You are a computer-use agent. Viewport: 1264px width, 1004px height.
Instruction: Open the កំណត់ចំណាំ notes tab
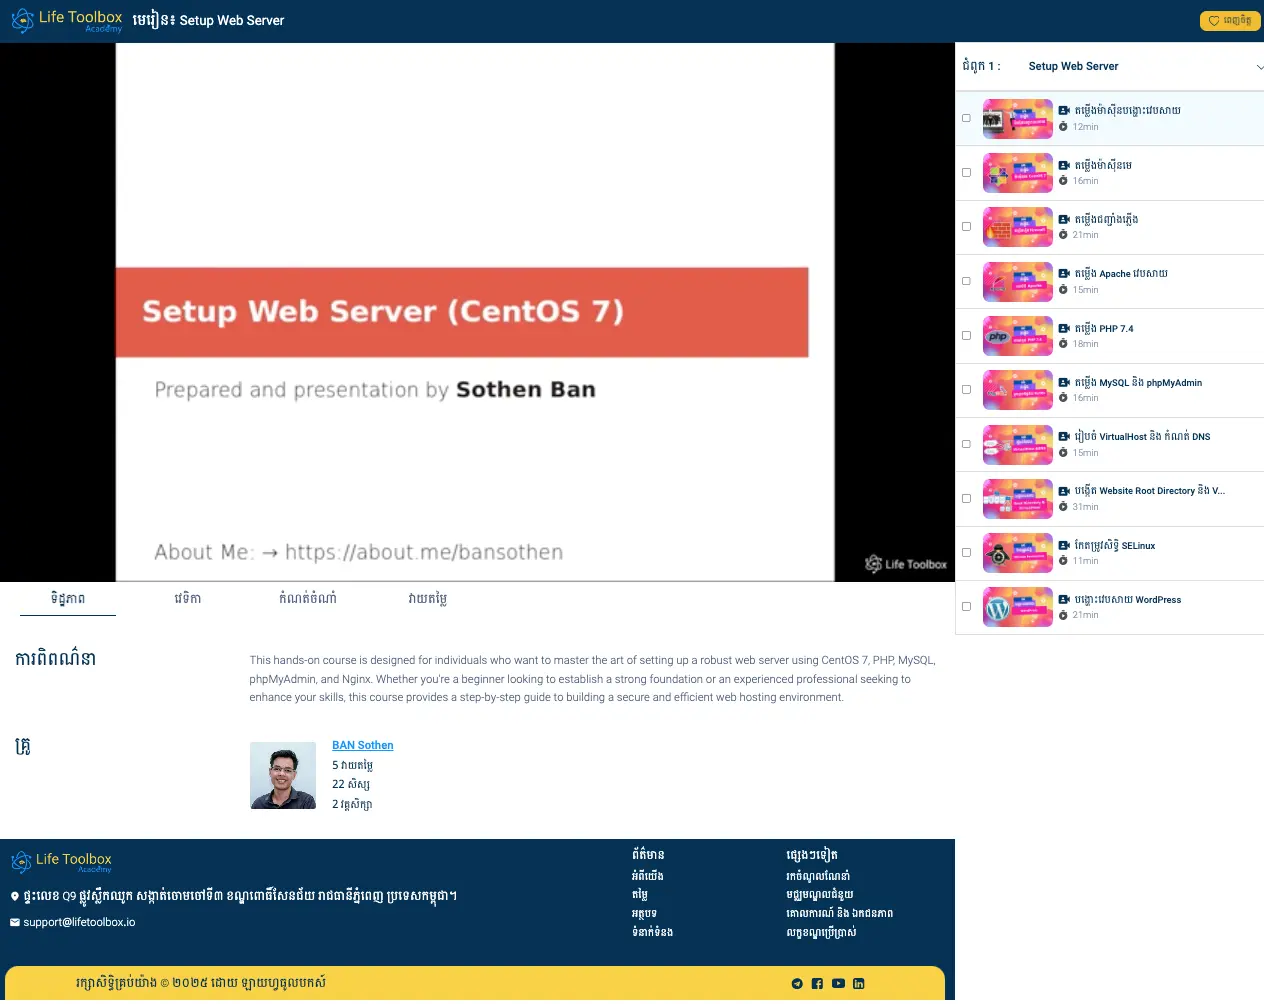click(x=307, y=599)
